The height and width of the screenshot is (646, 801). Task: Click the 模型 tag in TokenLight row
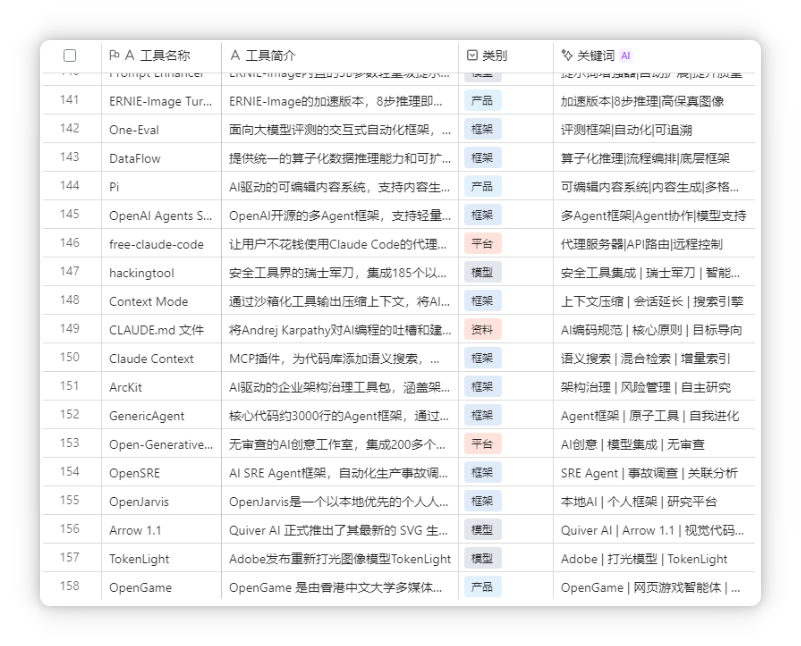483,558
